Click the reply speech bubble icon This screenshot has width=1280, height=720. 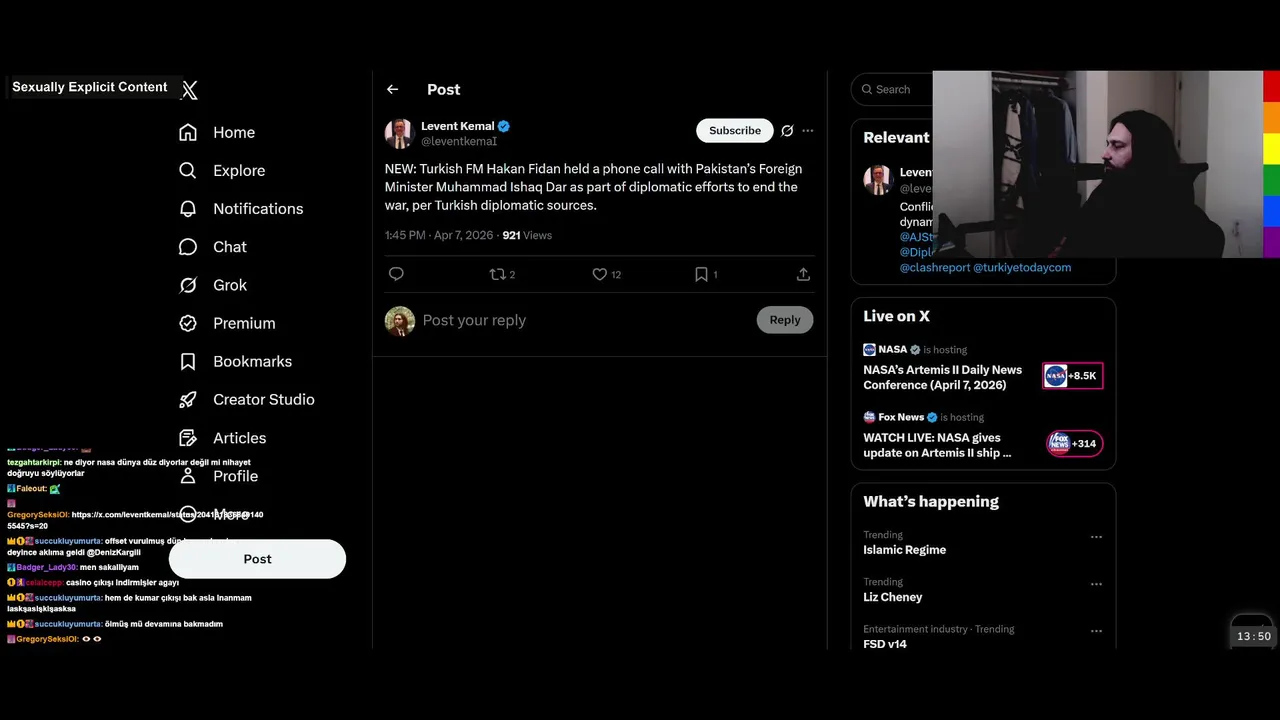point(396,274)
